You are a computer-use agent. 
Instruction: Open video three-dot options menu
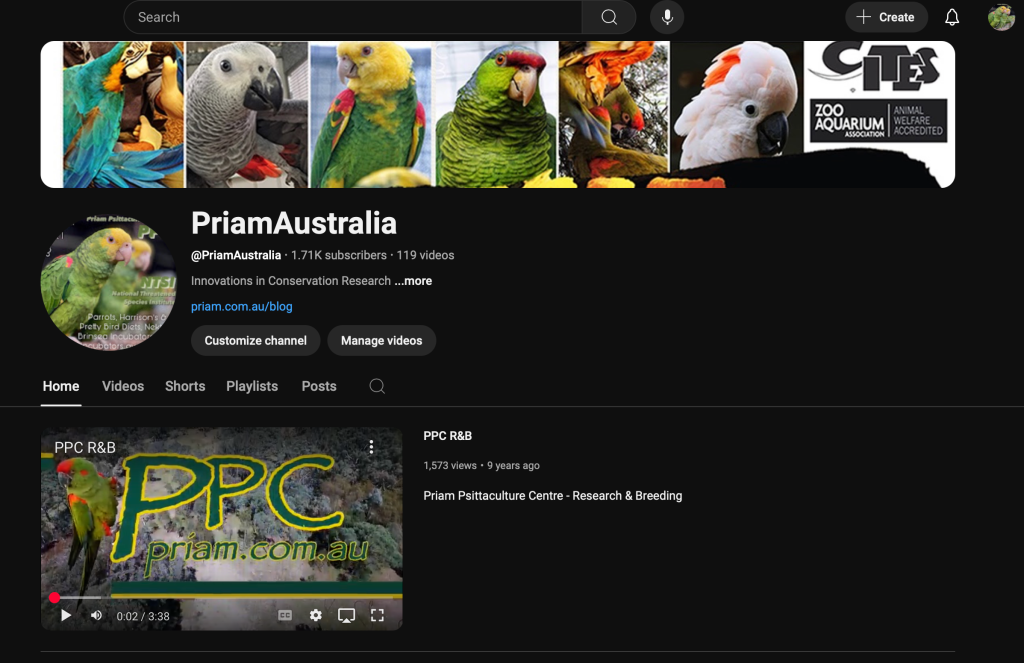[371, 447]
